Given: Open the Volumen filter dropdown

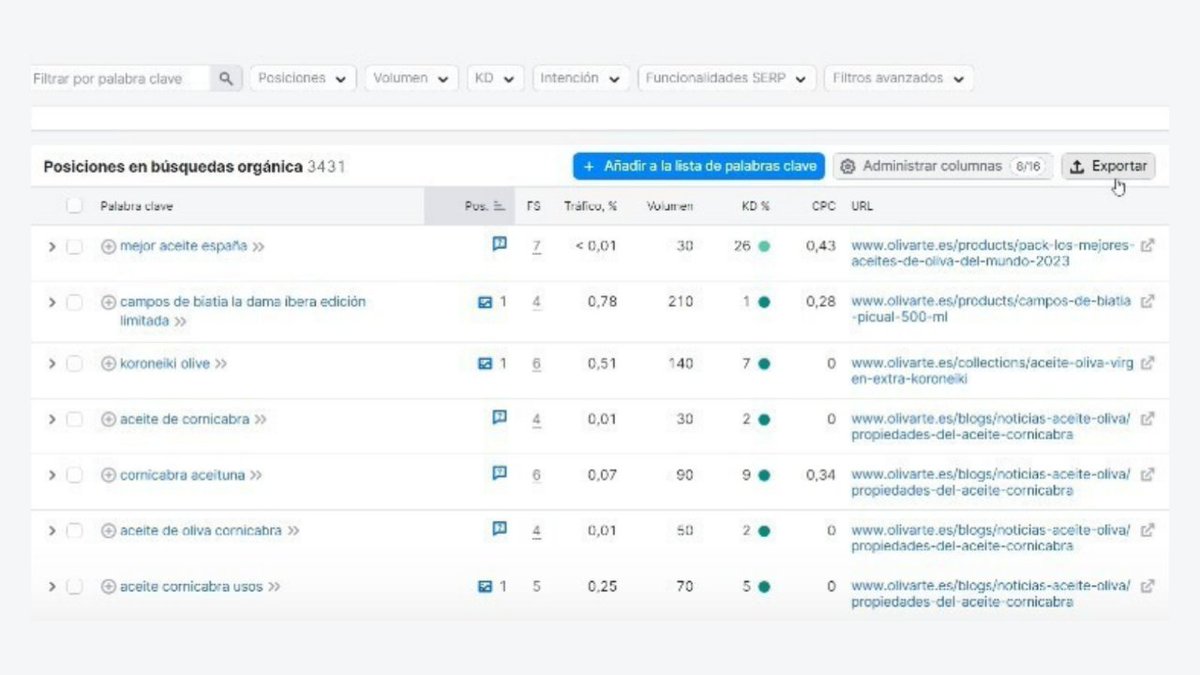Looking at the screenshot, I should point(411,78).
